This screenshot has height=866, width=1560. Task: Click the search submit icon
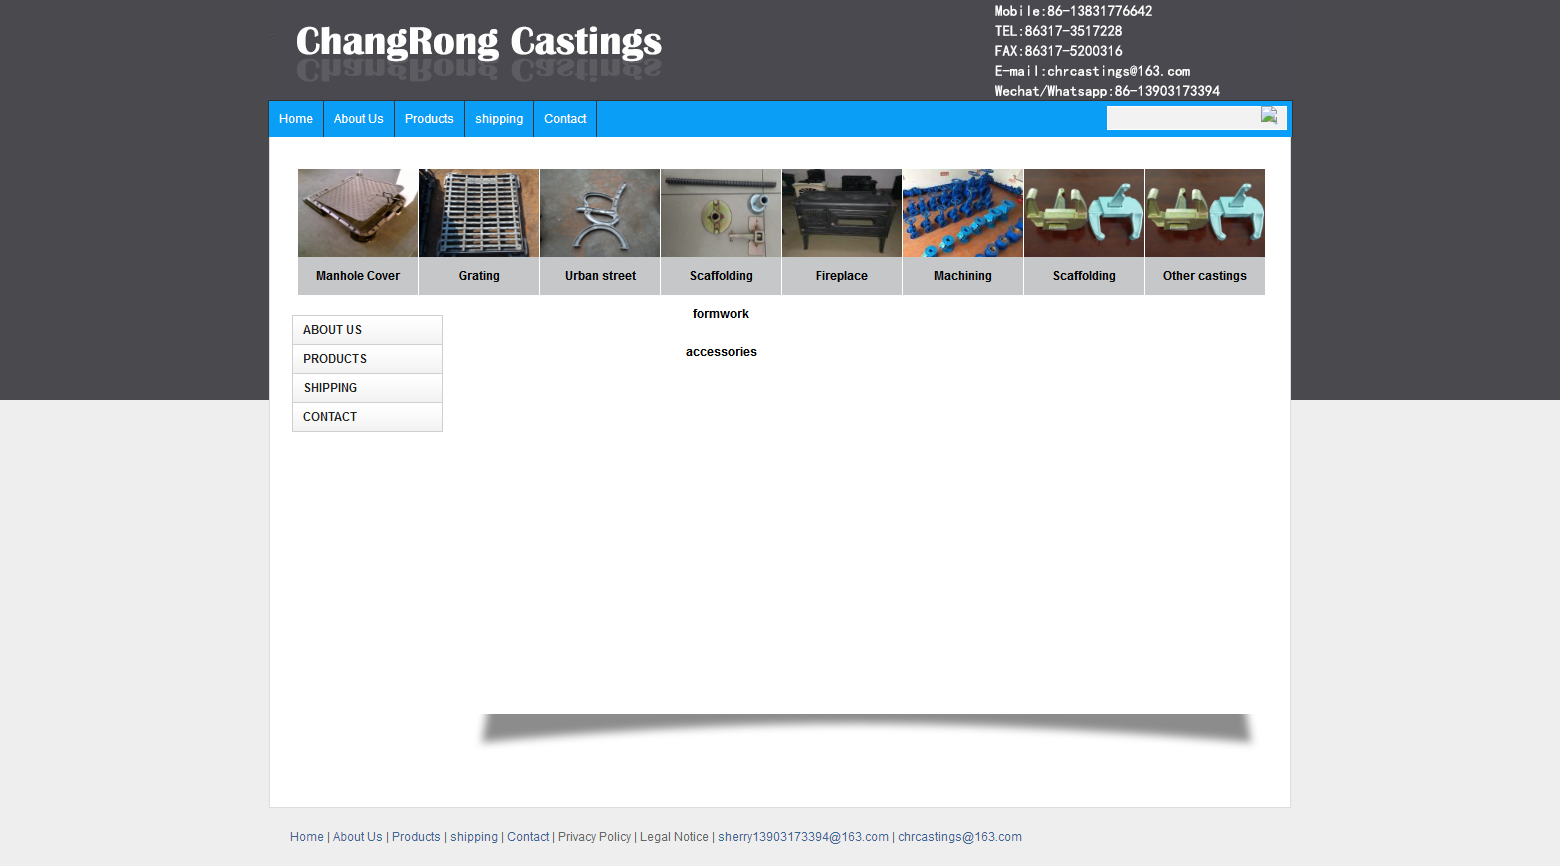coord(1269,116)
